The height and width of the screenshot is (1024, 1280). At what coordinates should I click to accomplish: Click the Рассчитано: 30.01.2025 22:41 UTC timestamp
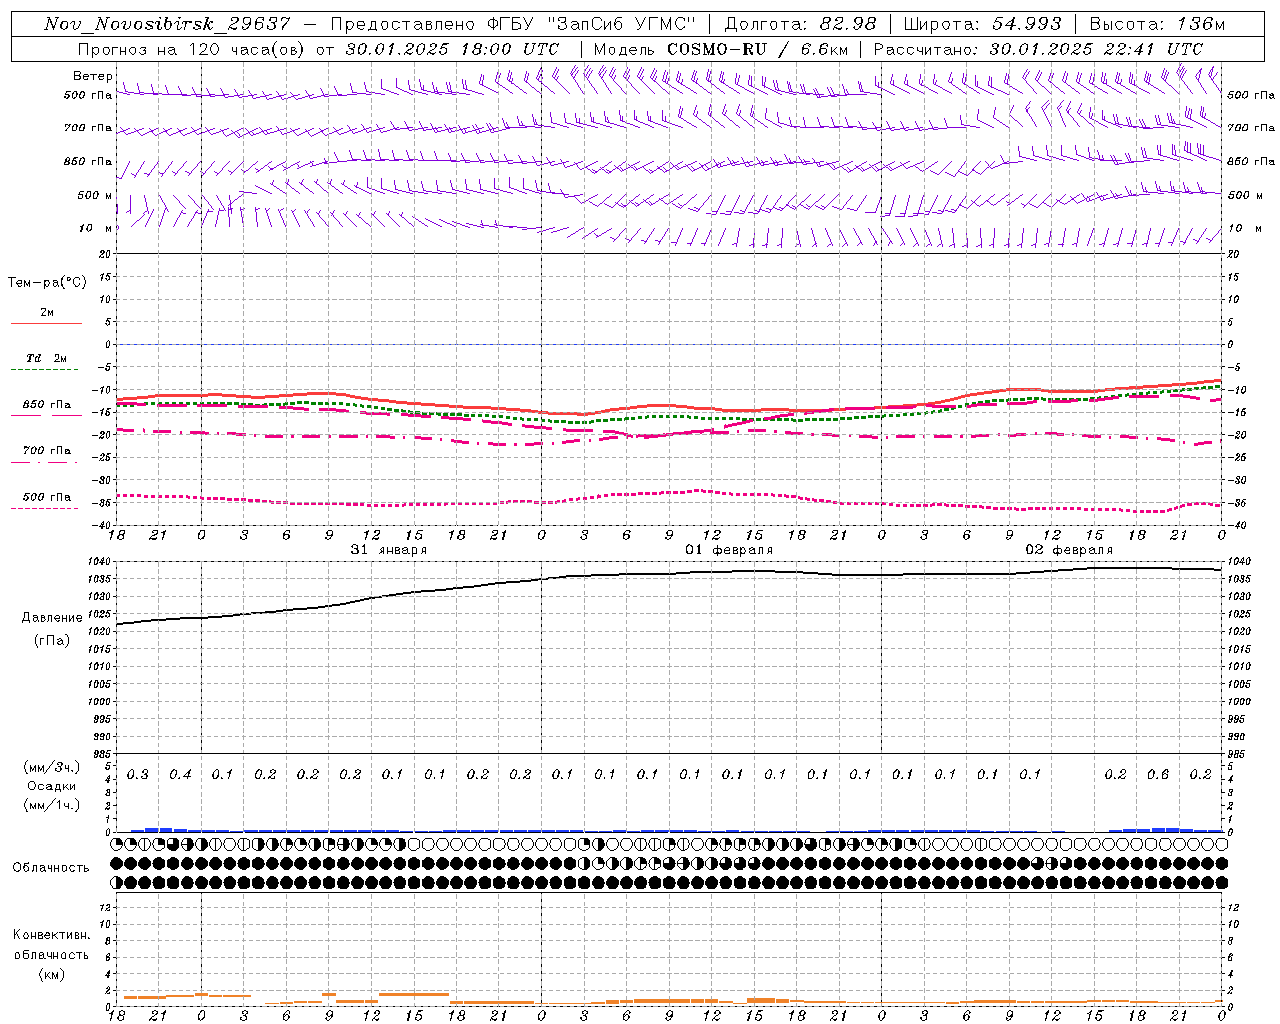coord(1039,49)
